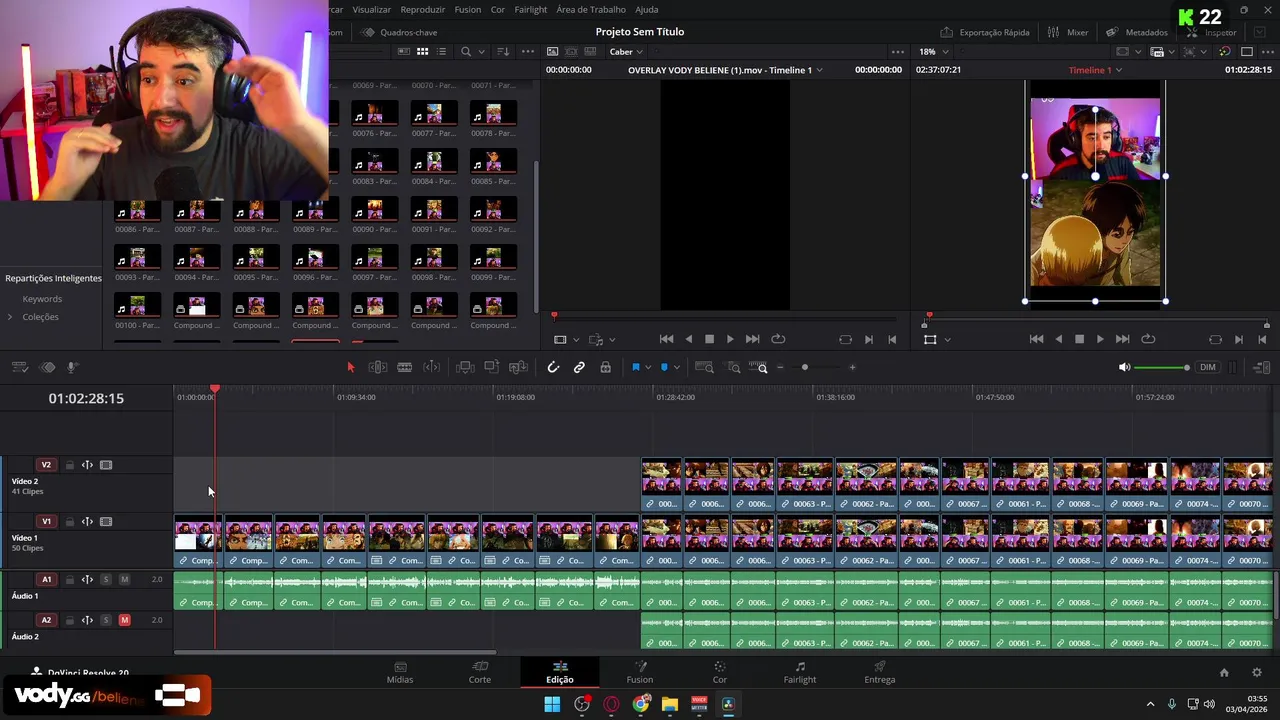
Task: Click the Replace Clip toolbar icon
Action: (x=518, y=367)
